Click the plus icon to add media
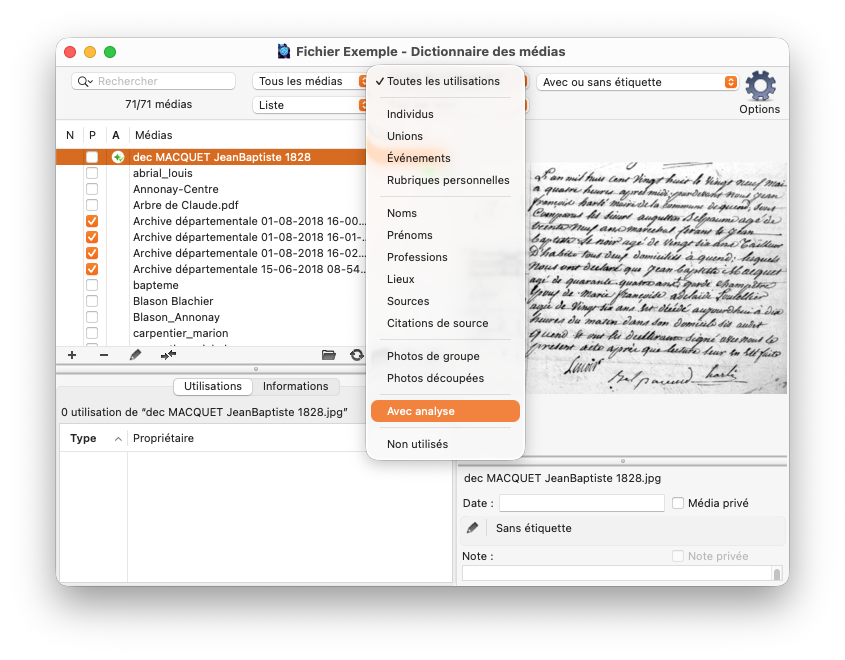The width and height of the screenshot is (845, 660). 72,355
